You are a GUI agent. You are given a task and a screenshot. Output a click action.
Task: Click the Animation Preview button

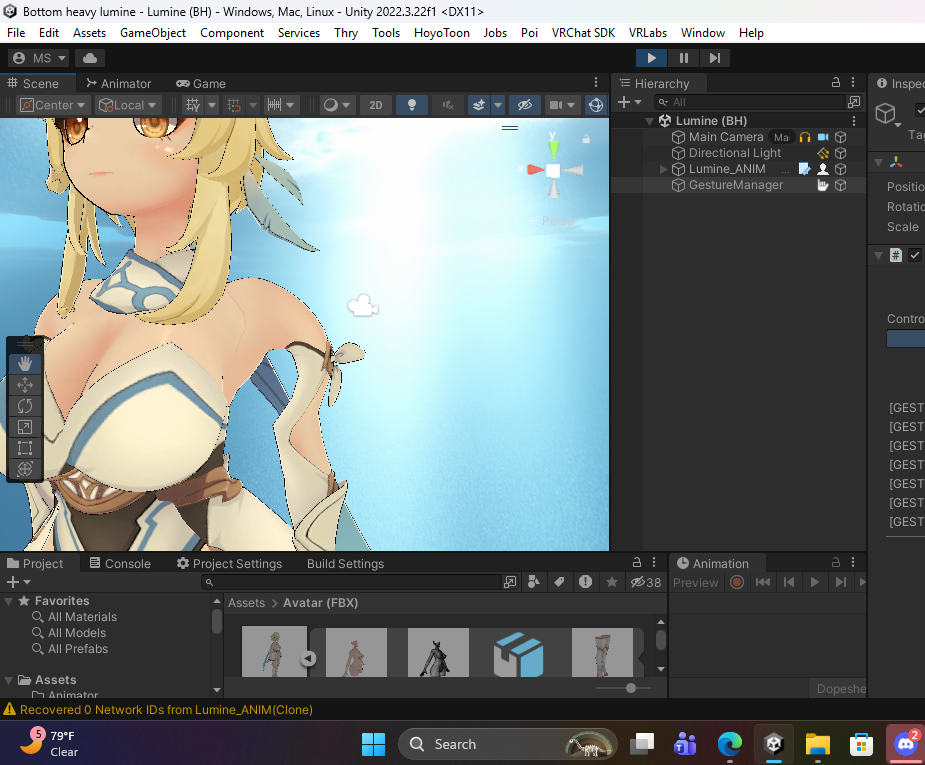696,582
